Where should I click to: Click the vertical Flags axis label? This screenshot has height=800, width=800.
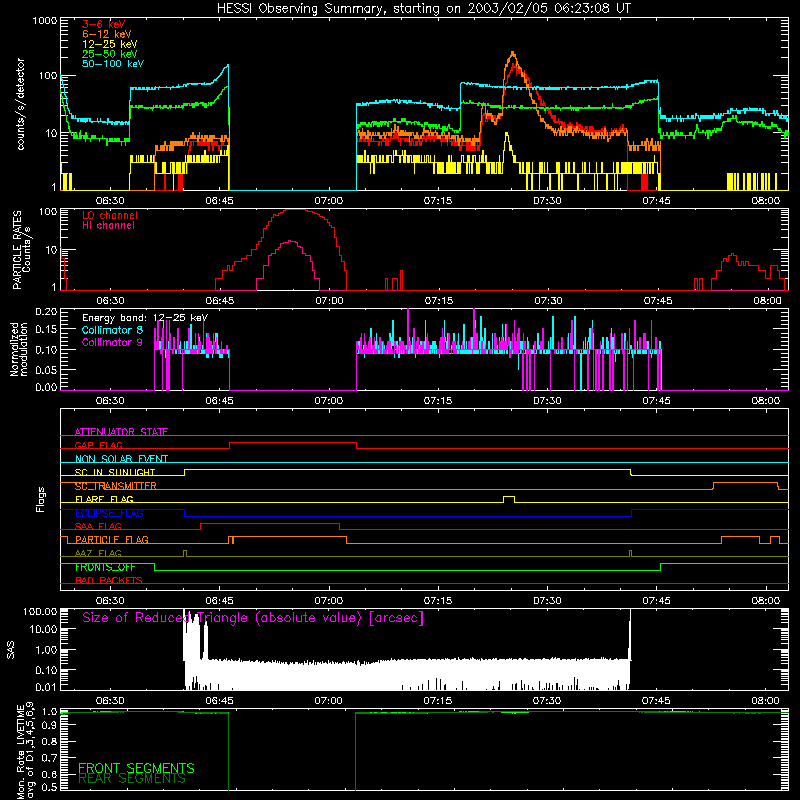point(41,499)
